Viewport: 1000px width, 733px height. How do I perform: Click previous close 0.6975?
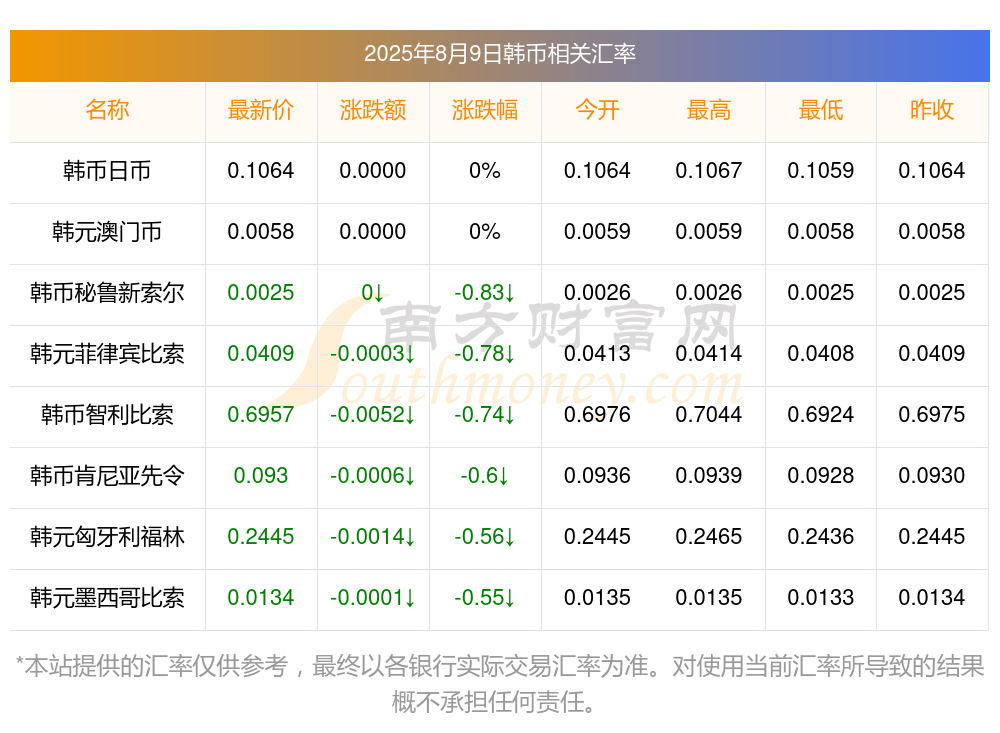click(932, 415)
